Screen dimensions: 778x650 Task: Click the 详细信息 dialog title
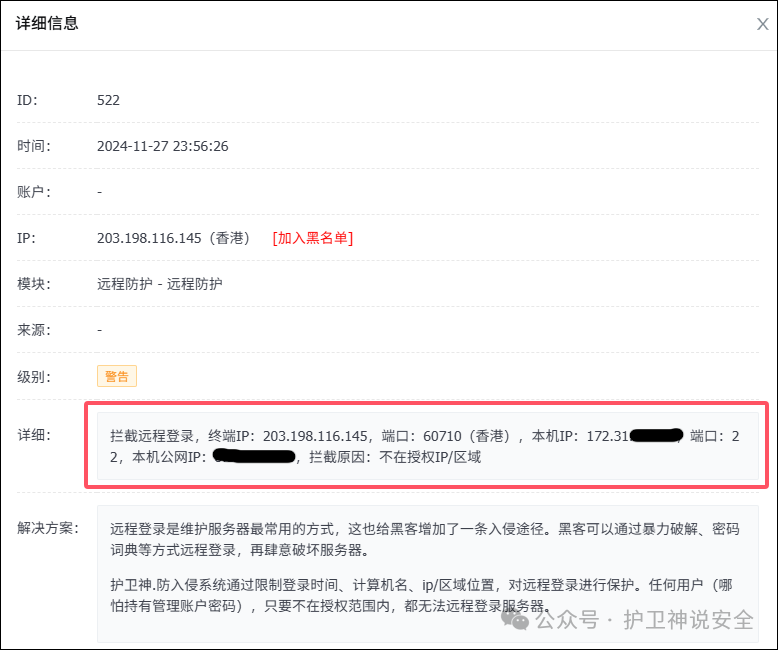47,23
